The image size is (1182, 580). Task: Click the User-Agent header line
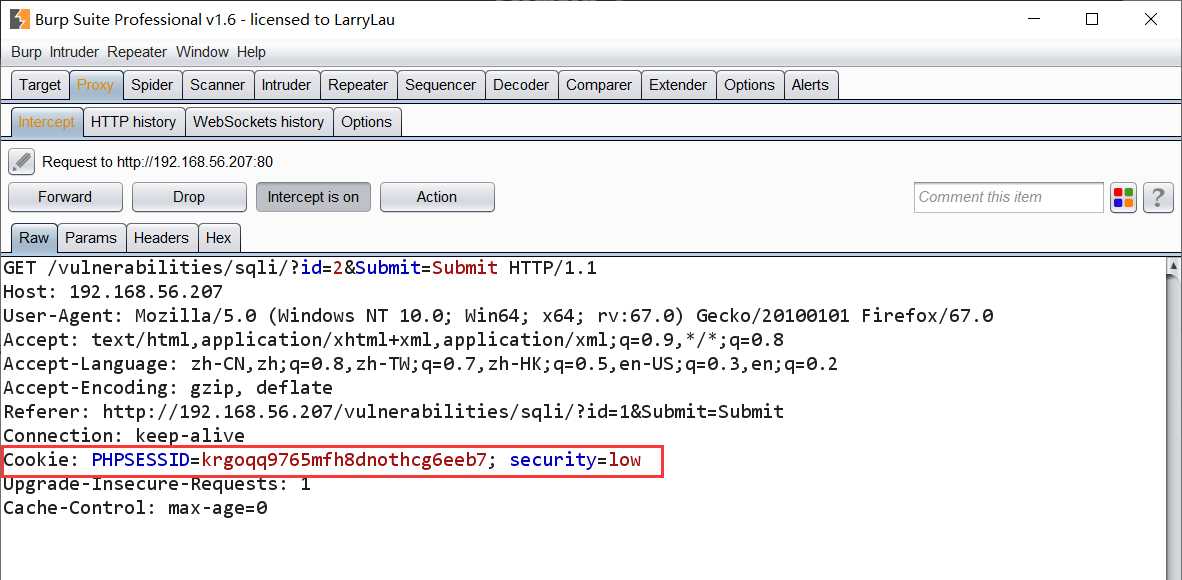(x=498, y=316)
